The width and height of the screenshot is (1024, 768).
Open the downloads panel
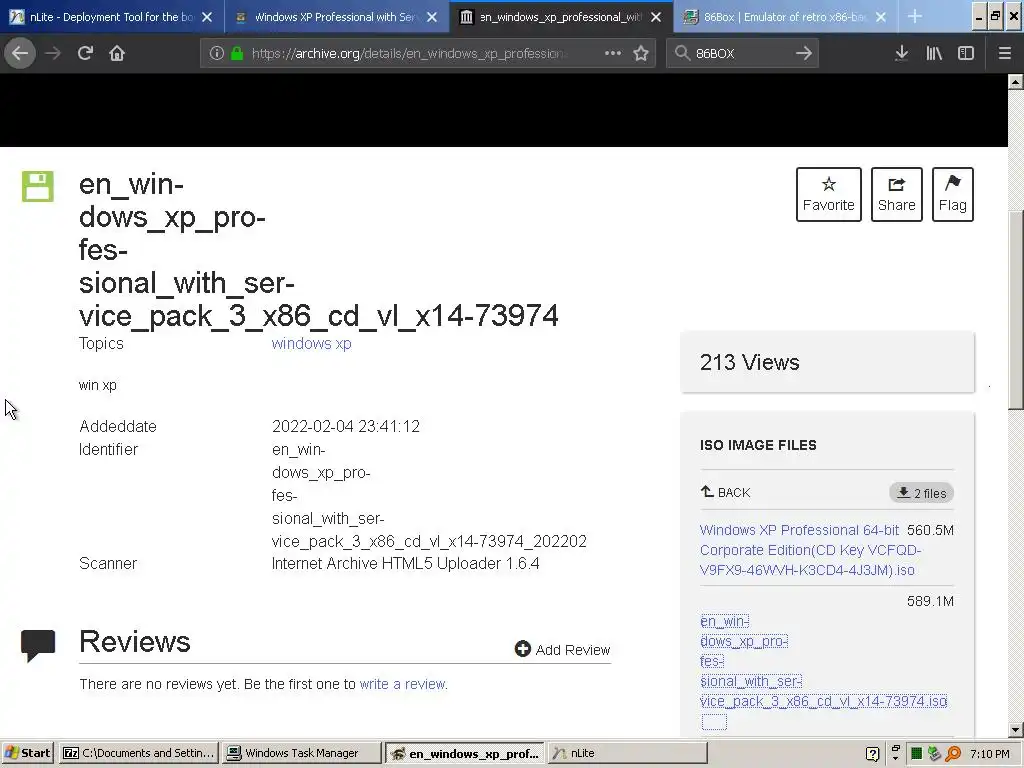coord(901,54)
